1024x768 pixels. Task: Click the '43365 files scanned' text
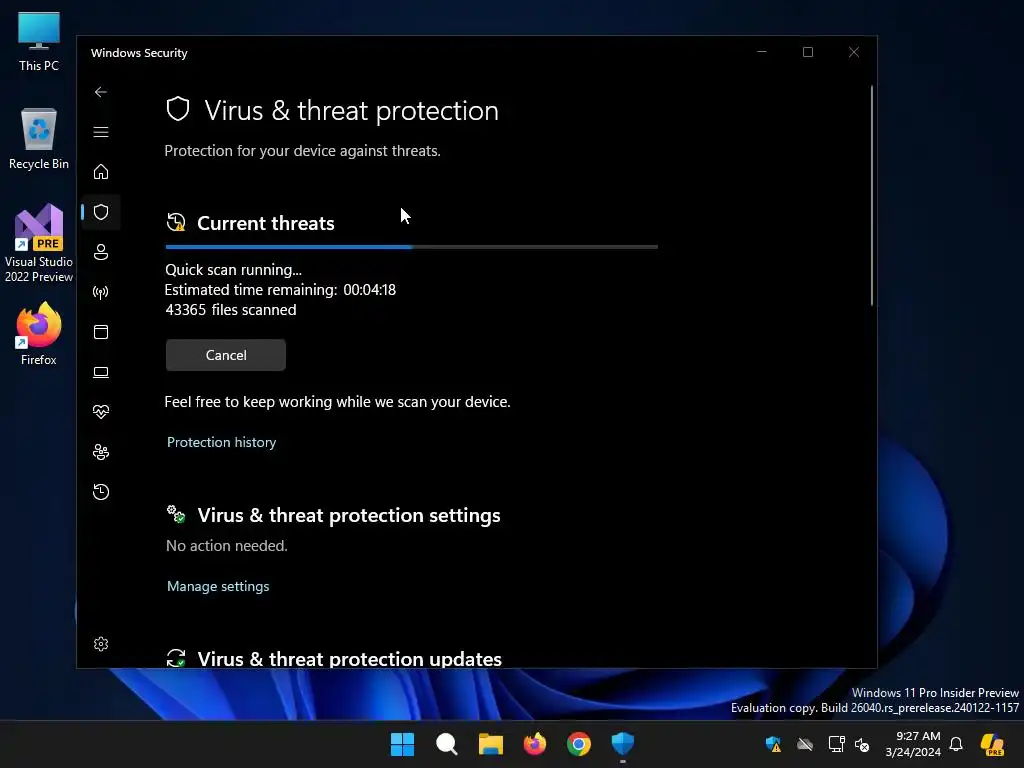click(x=231, y=310)
